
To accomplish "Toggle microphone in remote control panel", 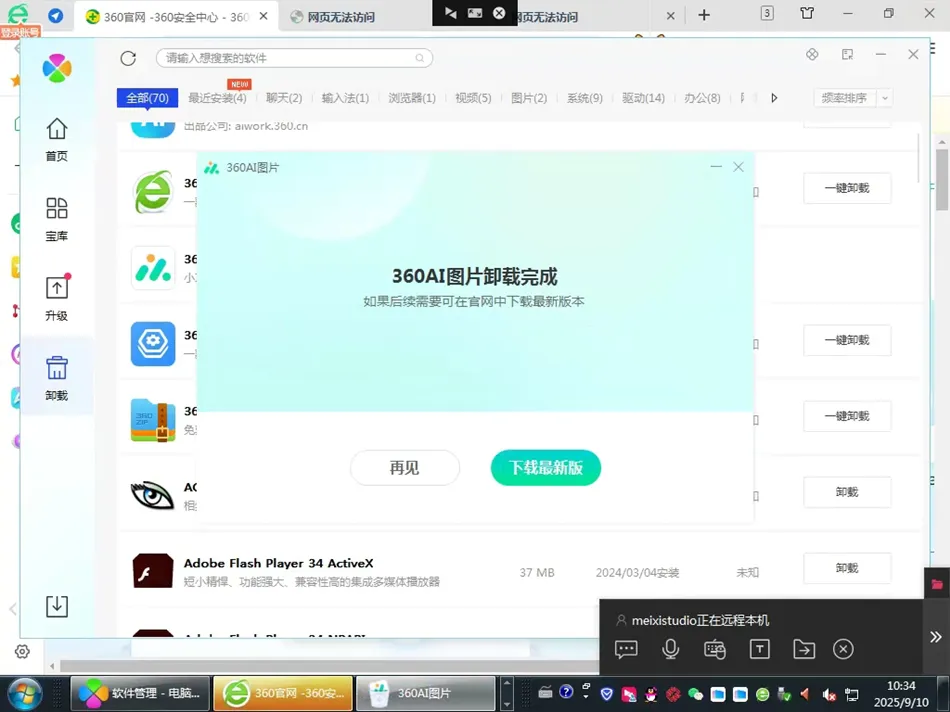I will [x=670, y=650].
